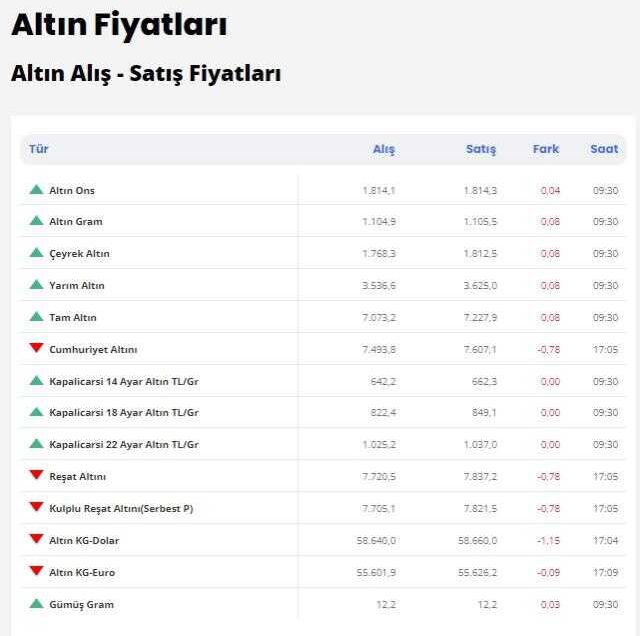Open the Tam Altın row label
The height and width of the screenshot is (636, 640).
[x=73, y=317]
